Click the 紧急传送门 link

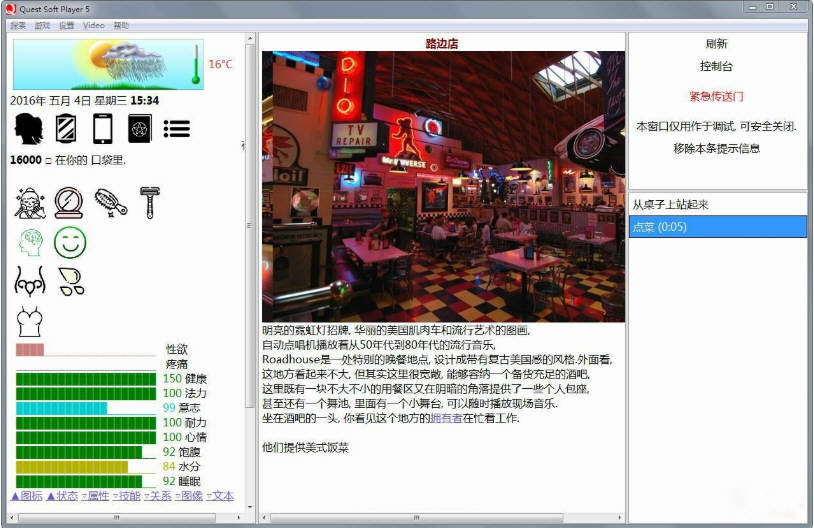(716, 97)
